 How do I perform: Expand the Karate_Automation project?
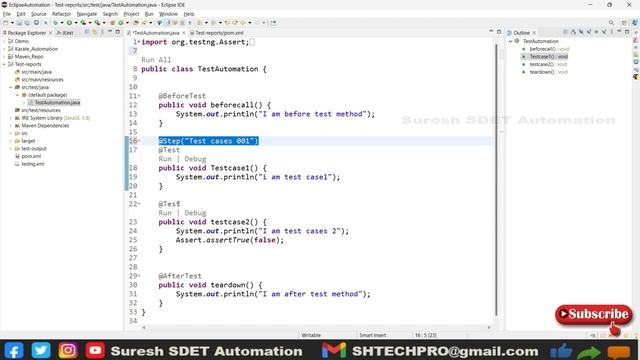pyautogui.click(x=4, y=49)
